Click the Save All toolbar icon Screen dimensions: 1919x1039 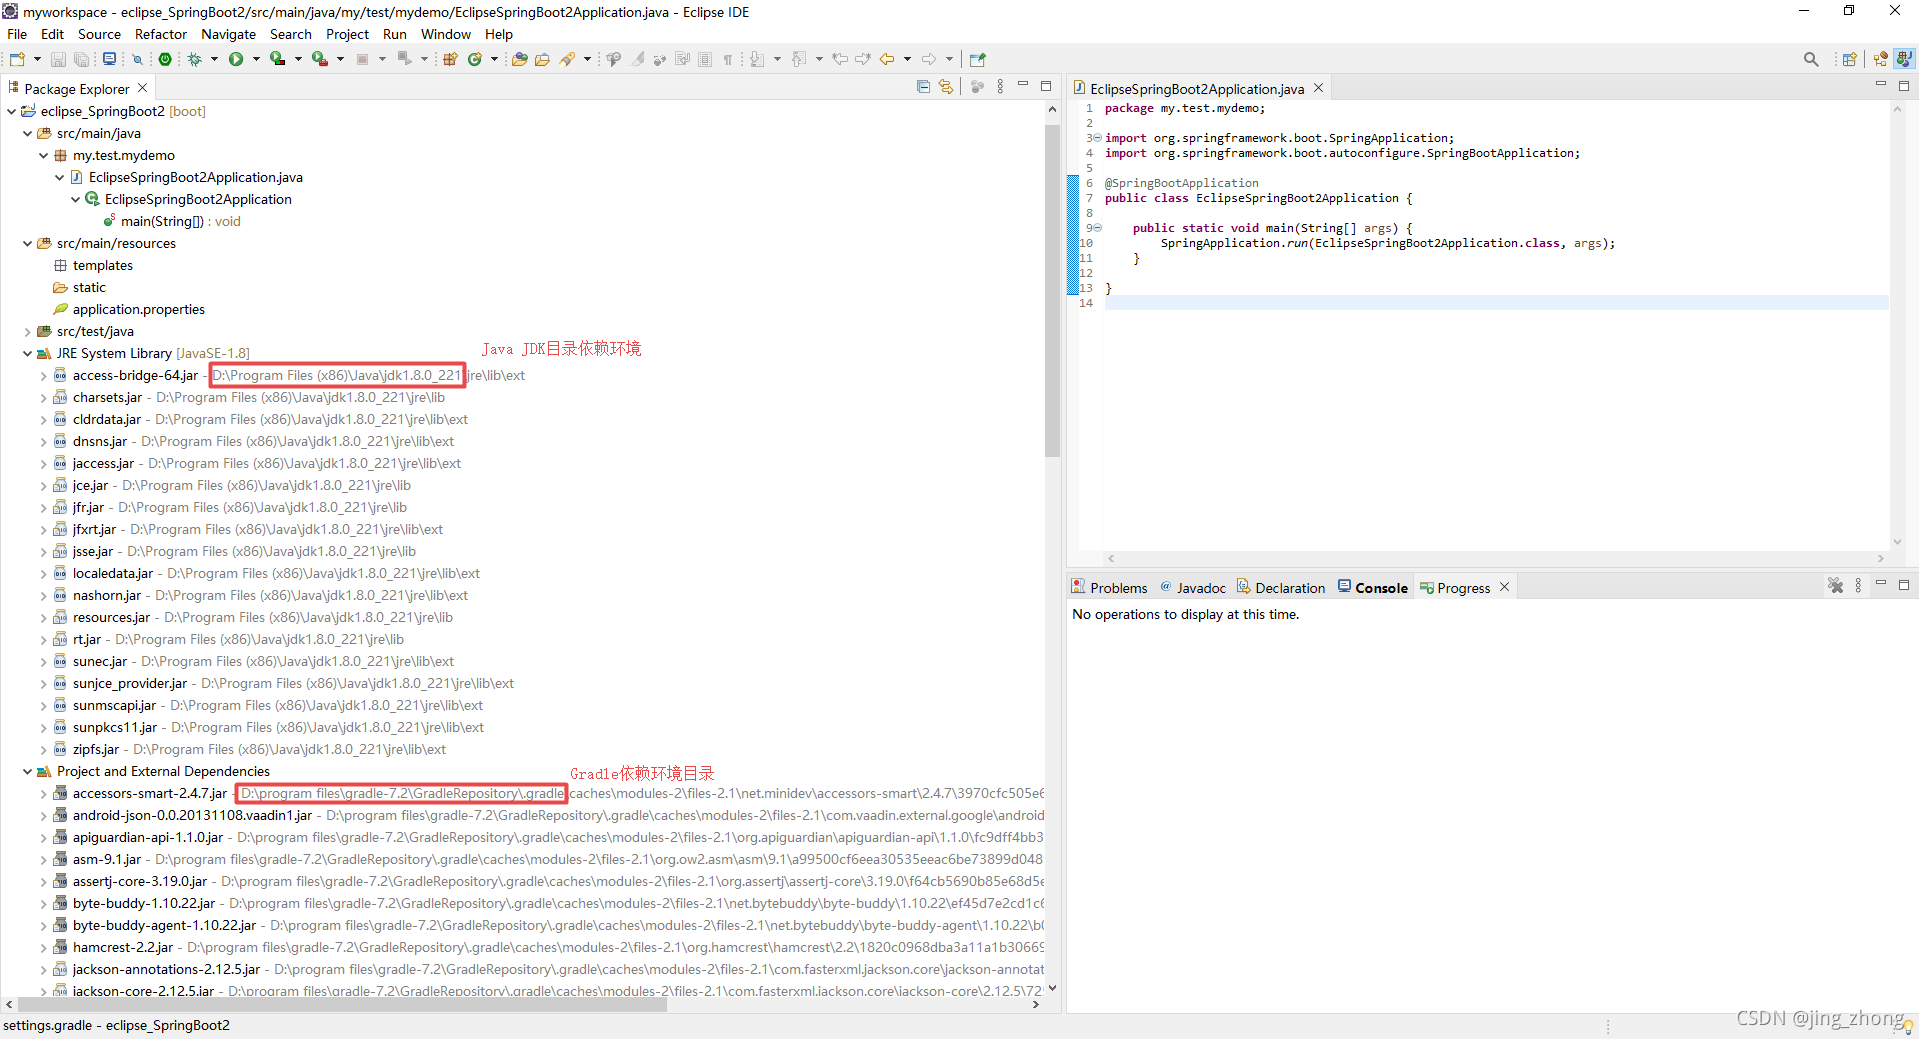click(x=81, y=59)
